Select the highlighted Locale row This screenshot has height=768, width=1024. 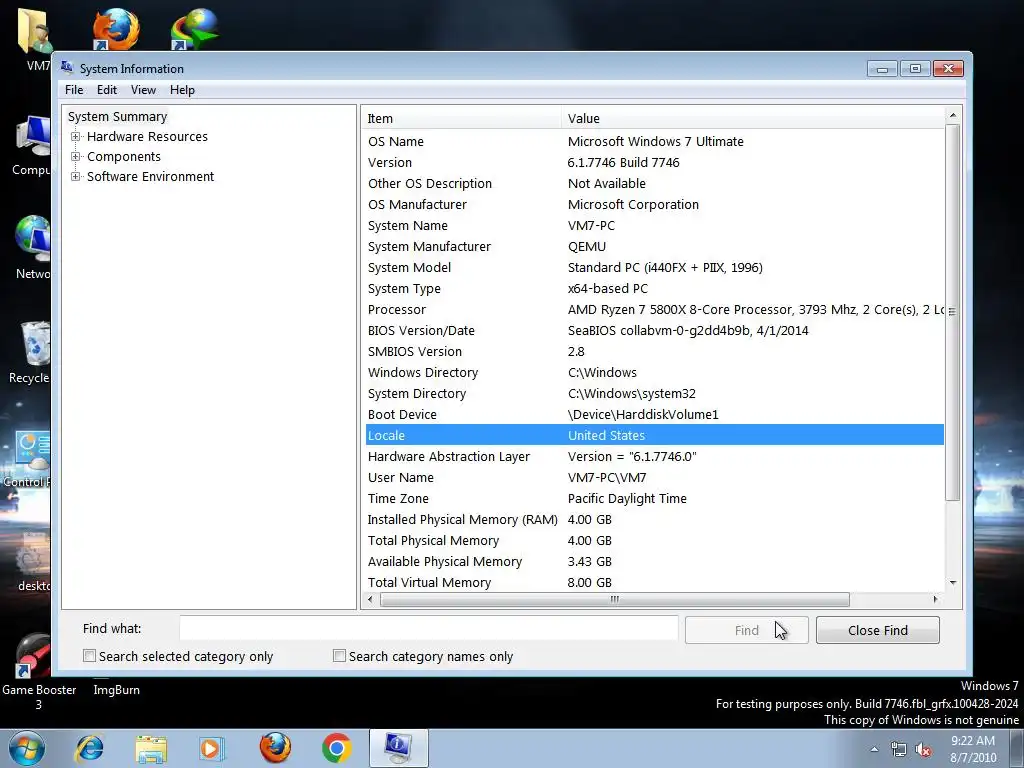654,436
